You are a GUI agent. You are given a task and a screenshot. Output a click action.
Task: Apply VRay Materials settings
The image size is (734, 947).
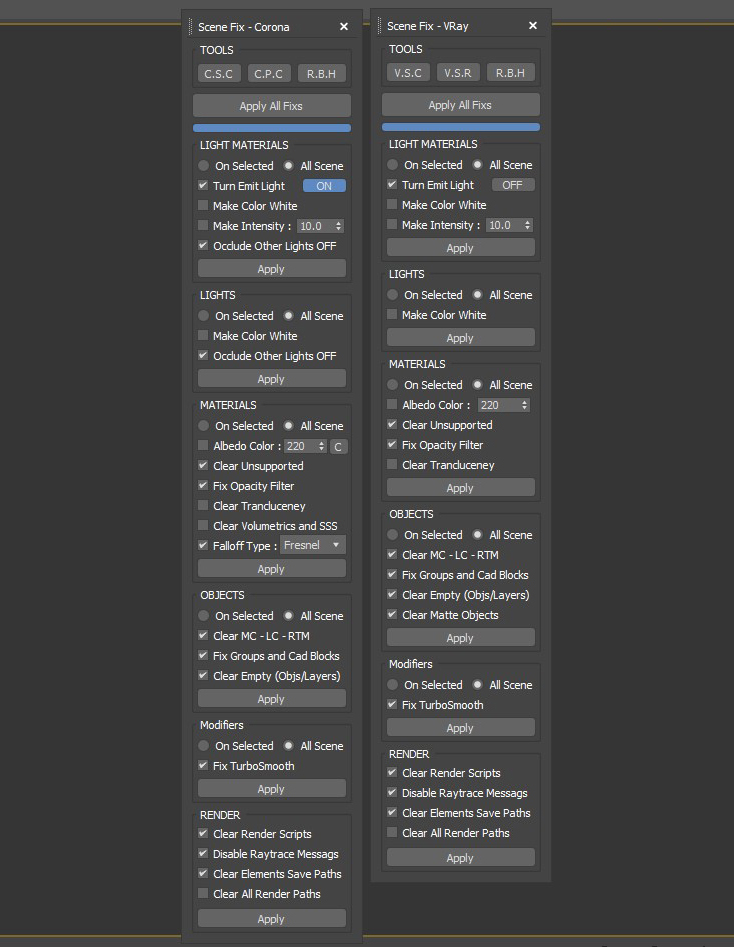[460, 488]
